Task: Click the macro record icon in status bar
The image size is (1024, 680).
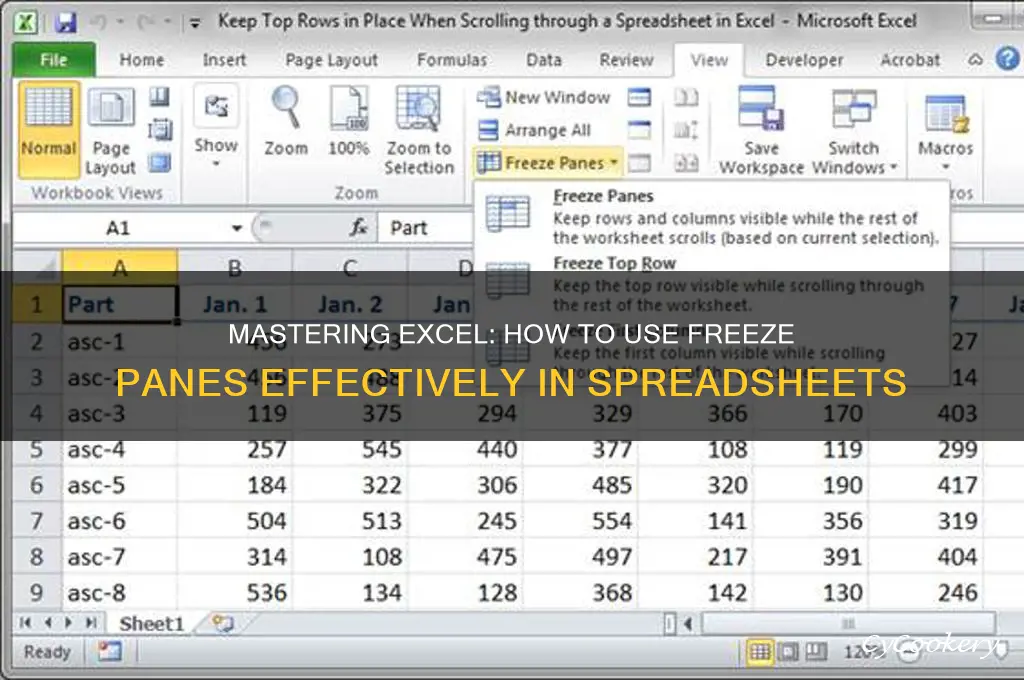Action: tap(110, 651)
